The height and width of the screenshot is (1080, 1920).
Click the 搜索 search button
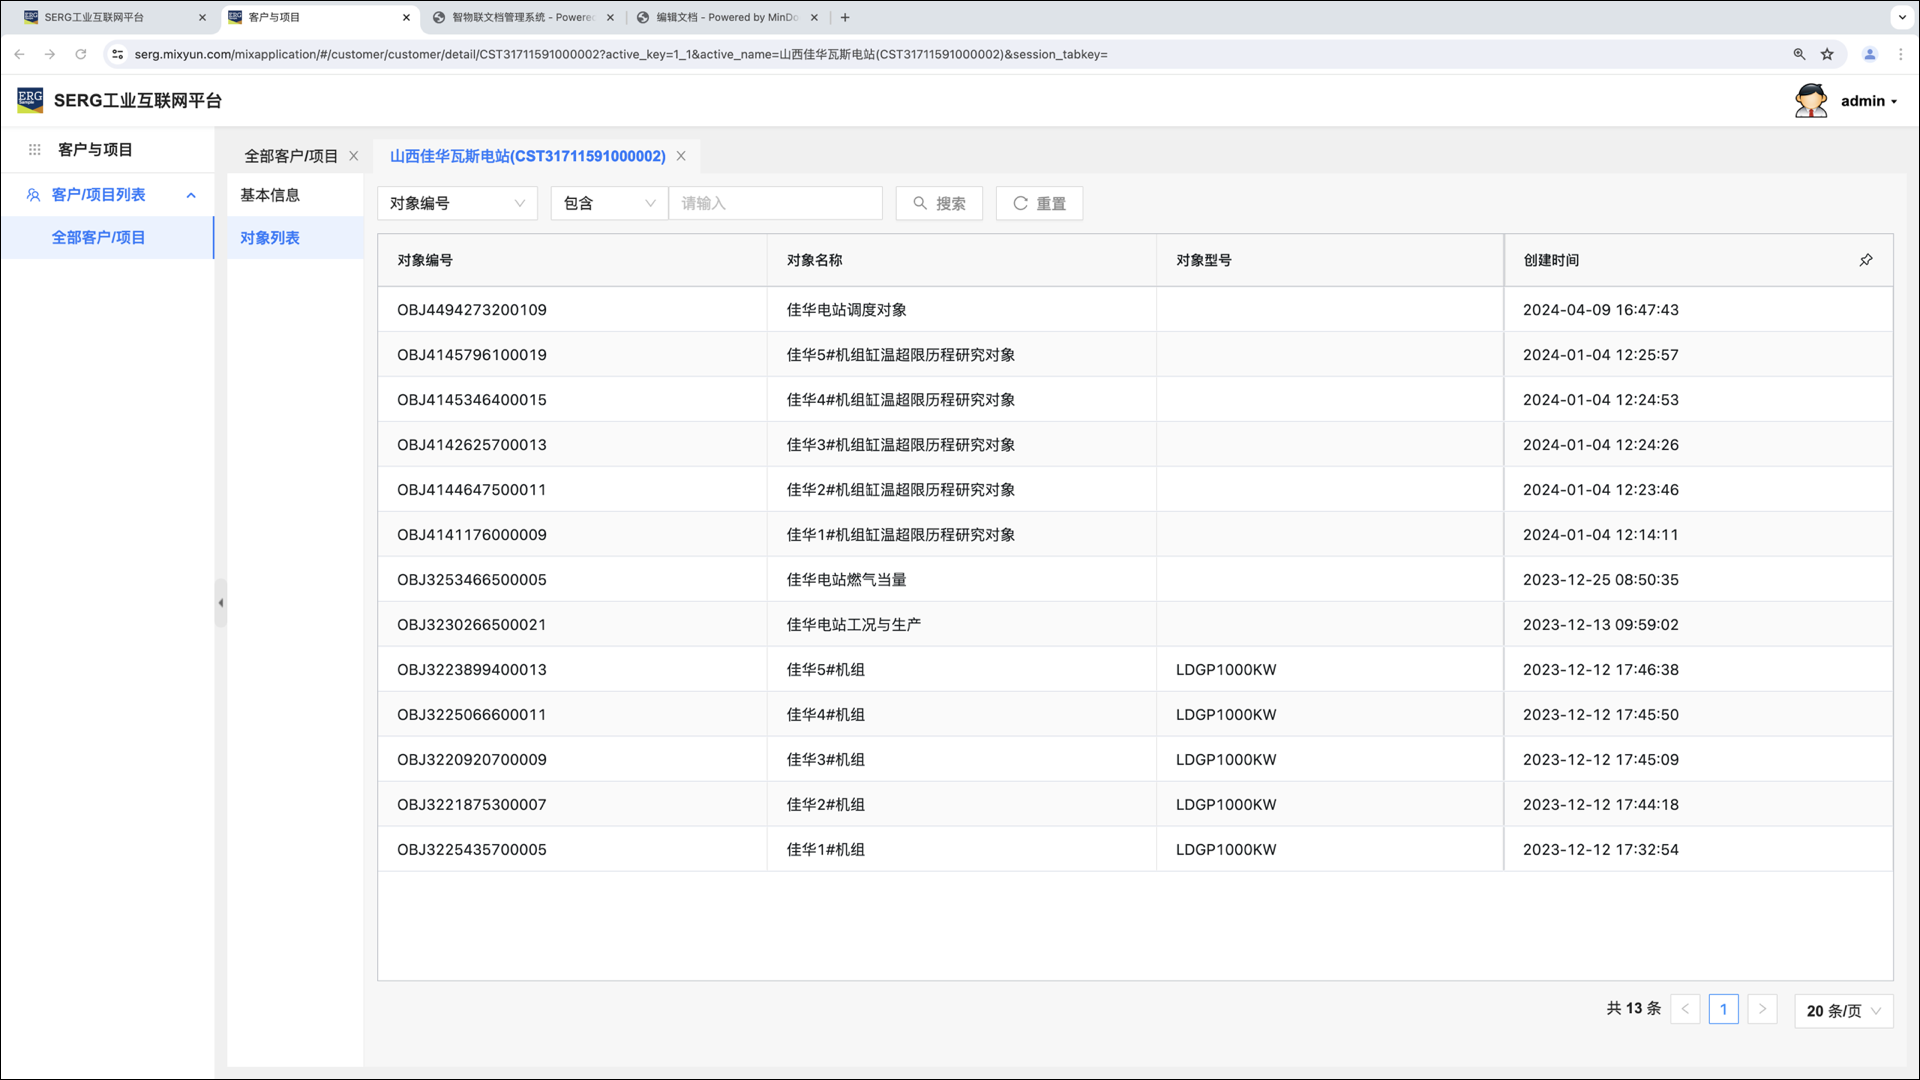[939, 203]
